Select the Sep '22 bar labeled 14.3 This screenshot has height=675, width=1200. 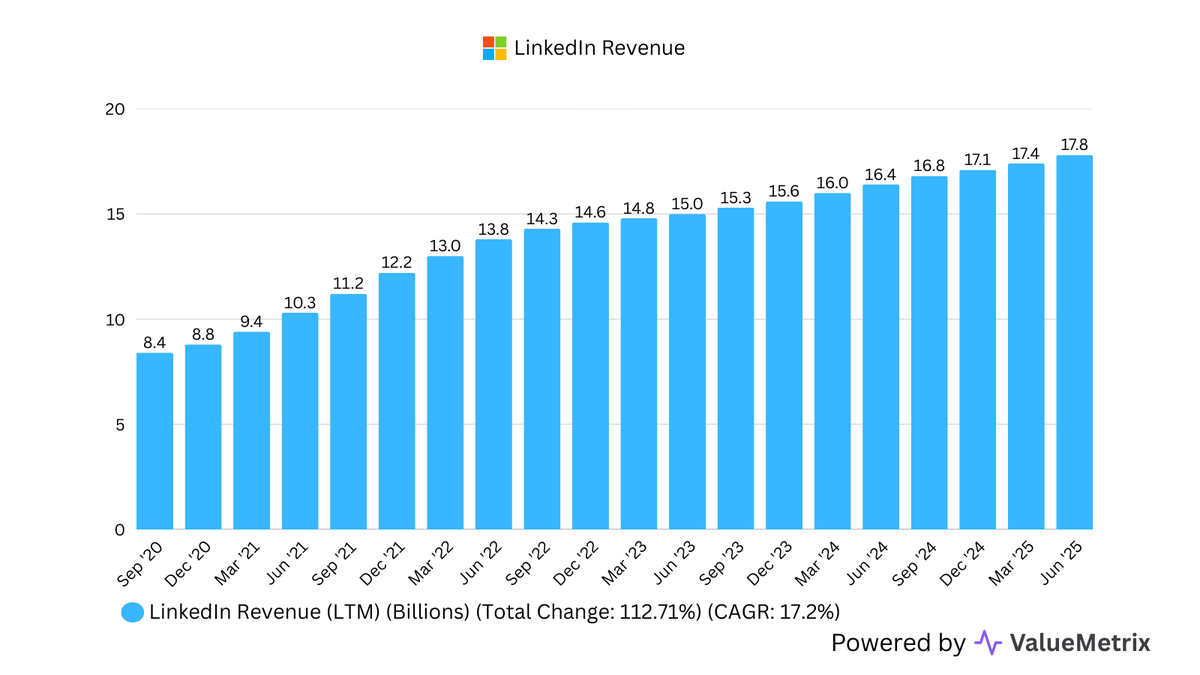tap(542, 379)
